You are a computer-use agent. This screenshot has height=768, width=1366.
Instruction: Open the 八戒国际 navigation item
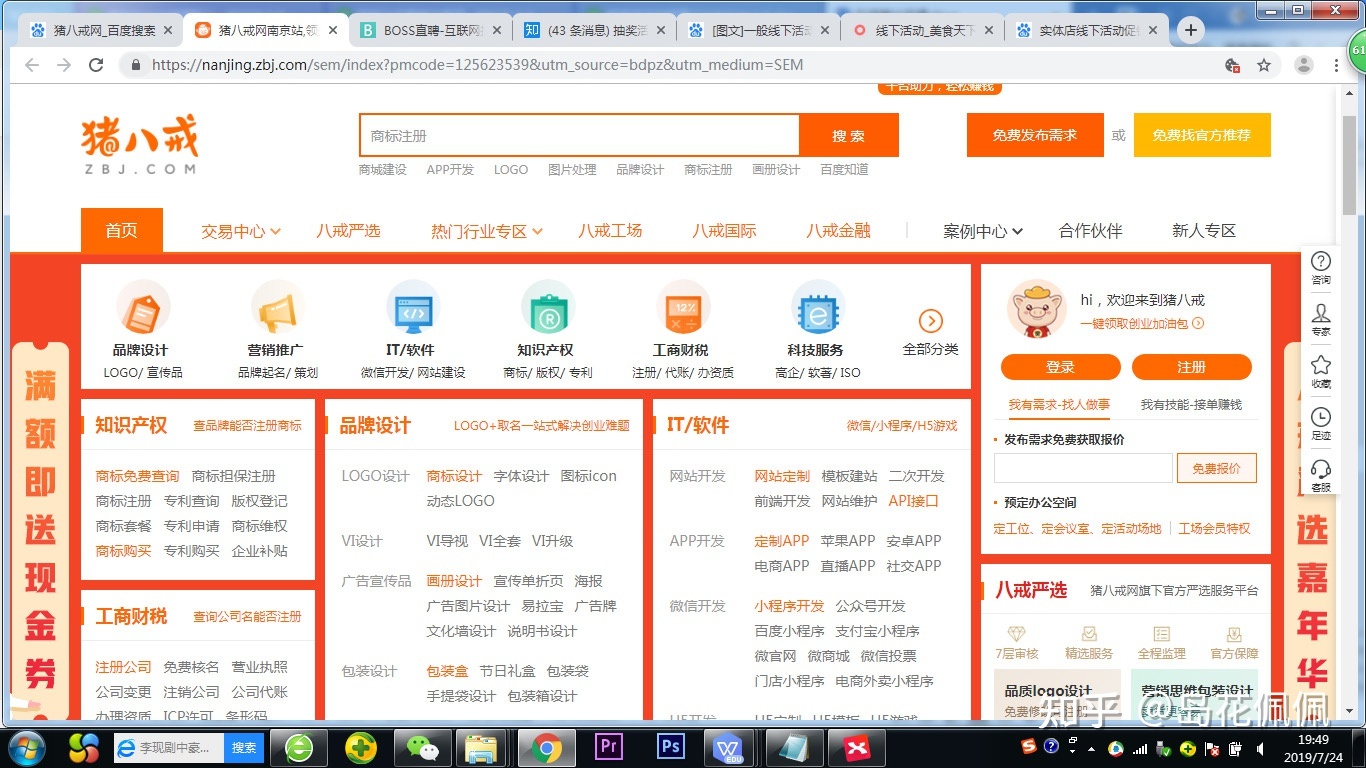(x=724, y=231)
